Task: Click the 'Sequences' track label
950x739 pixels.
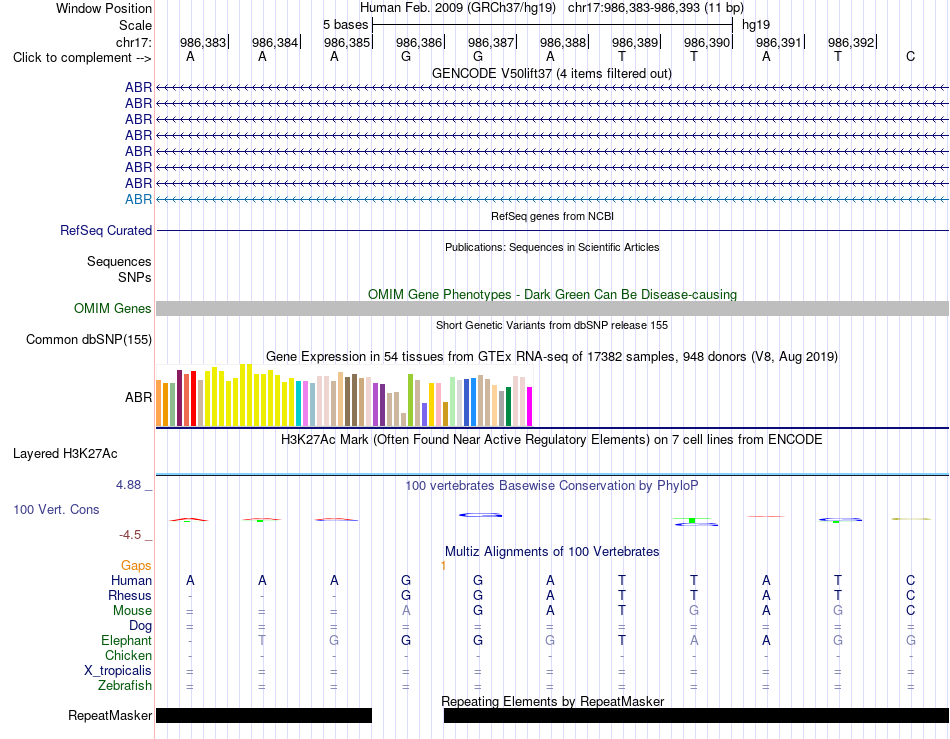Action: coord(119,261)
